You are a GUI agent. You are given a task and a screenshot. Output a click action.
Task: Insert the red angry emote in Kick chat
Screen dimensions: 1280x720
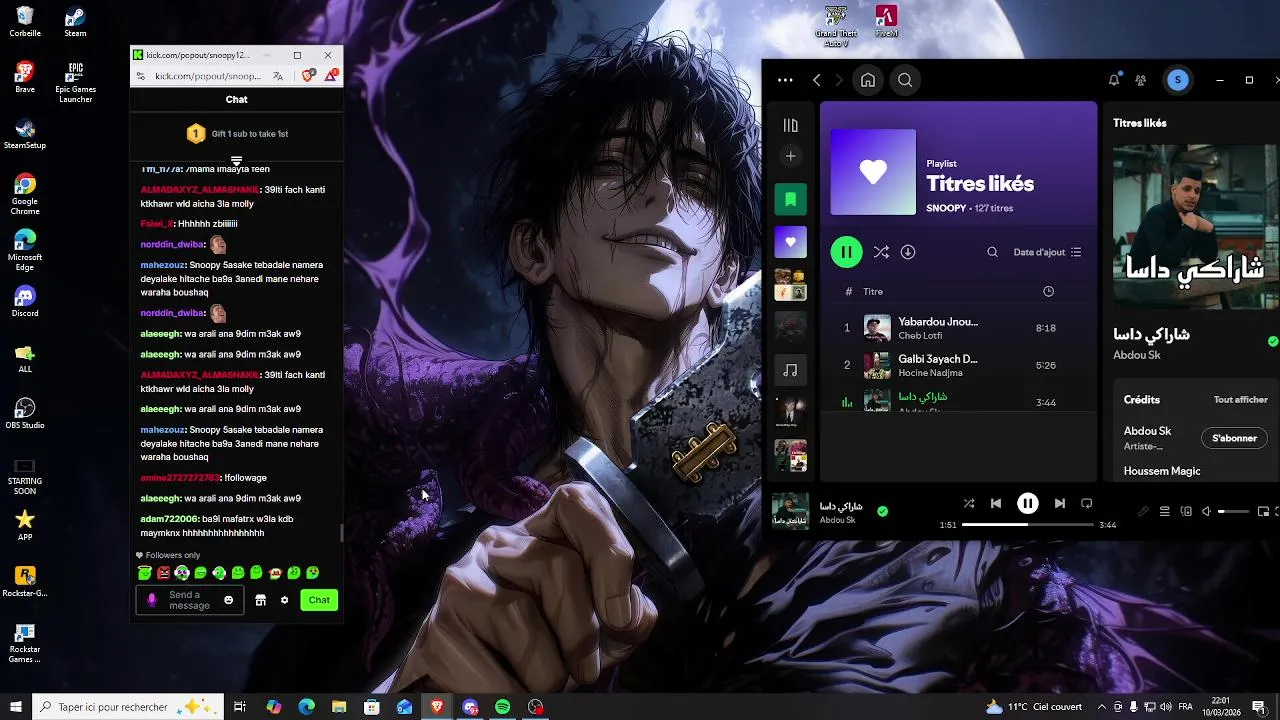click(x=163, y=573)
